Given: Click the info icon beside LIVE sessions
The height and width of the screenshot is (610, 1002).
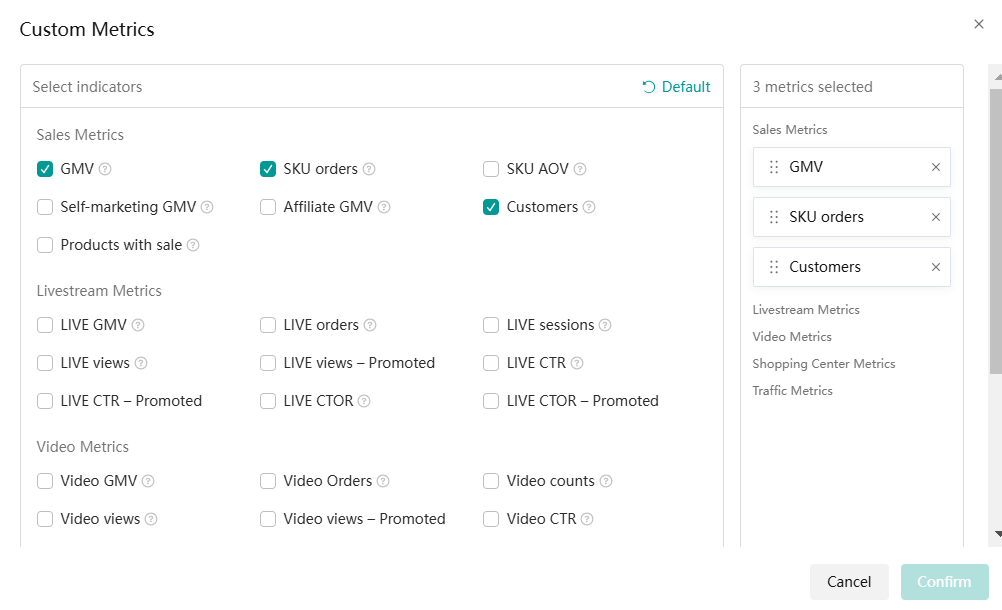Looking at the screenshot, I should click(605, 326).
